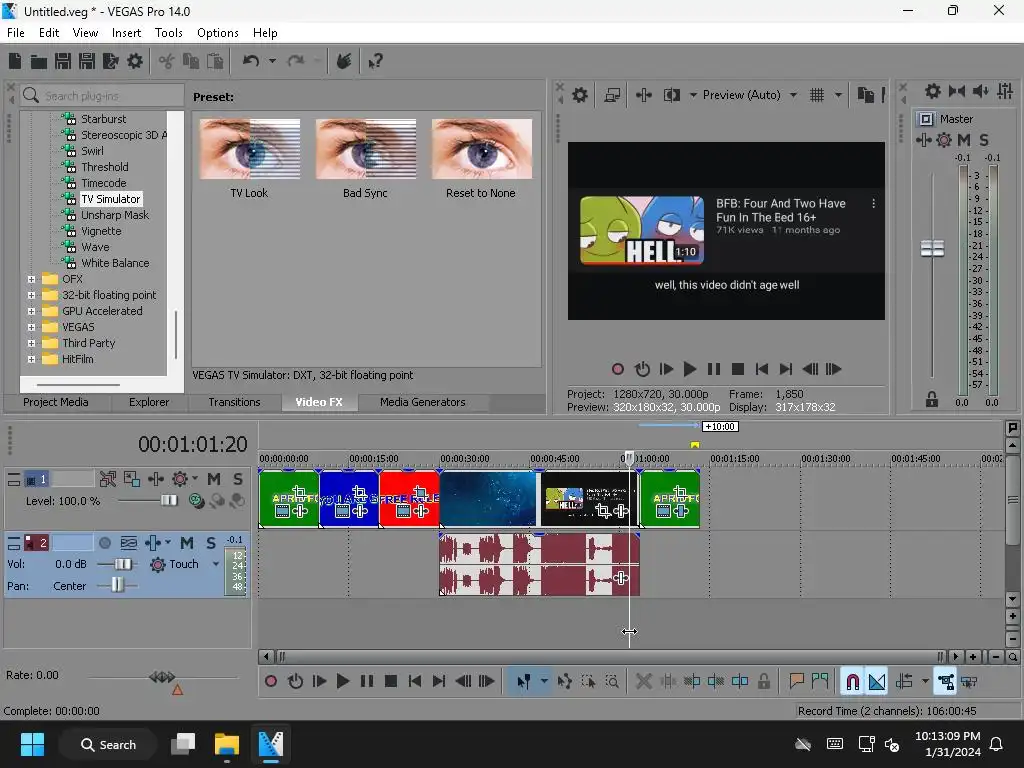
Task: Expand the 32-bit floating point folder
Action: (31, 295)
